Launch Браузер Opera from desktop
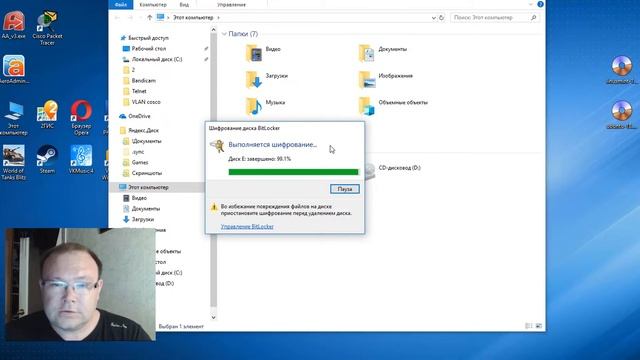Screen dimensions: 640x360 tap(81, 118)
